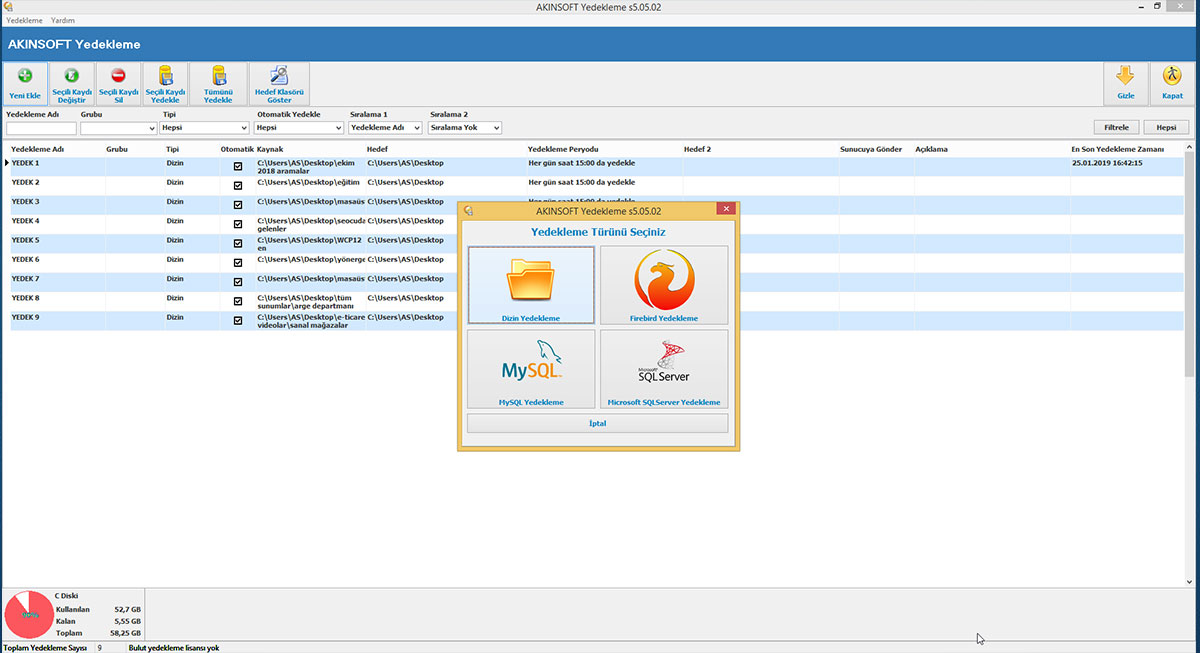The height and width of the screenshot is (653, 1200).
Task: Uncheck Otomatik checkbox for YEDEK 5
Action: click(238, 243)
